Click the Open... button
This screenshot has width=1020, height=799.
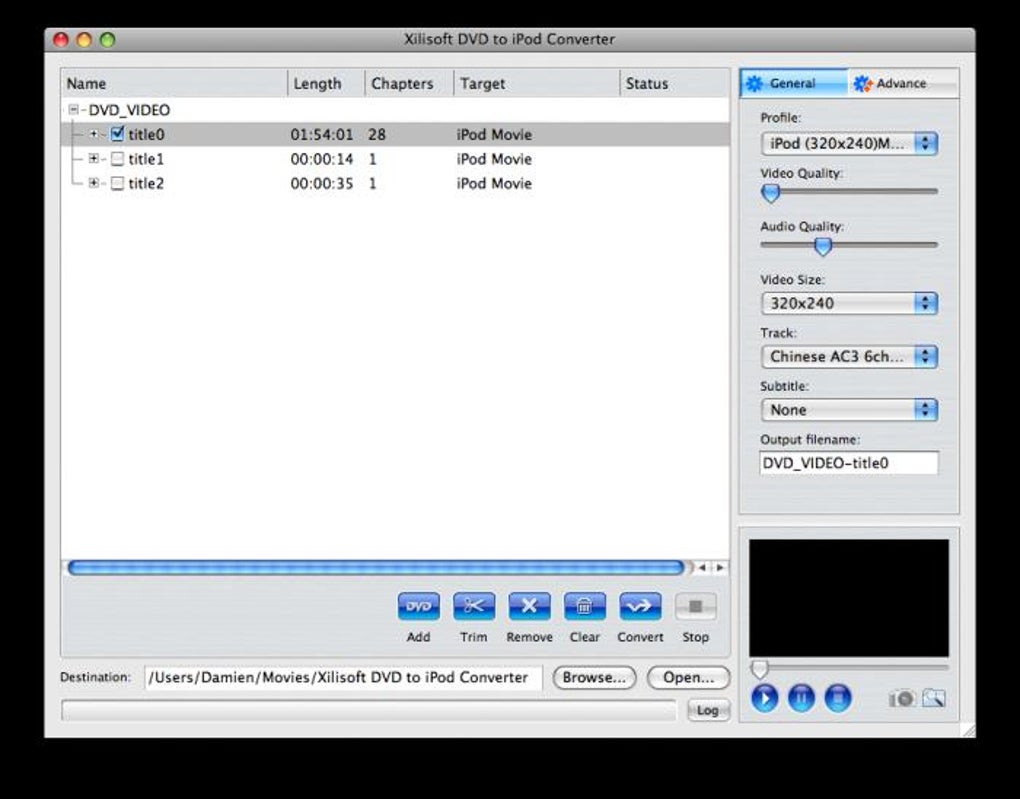688,677
